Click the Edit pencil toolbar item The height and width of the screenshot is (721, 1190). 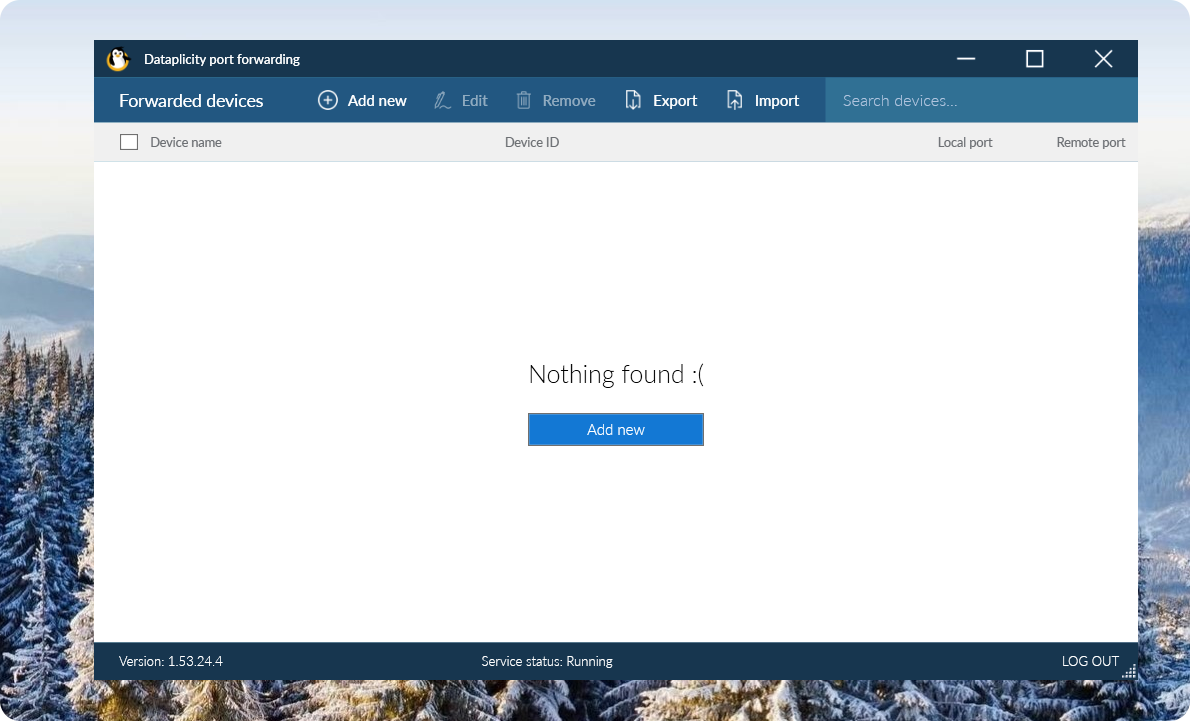point(461,100)
